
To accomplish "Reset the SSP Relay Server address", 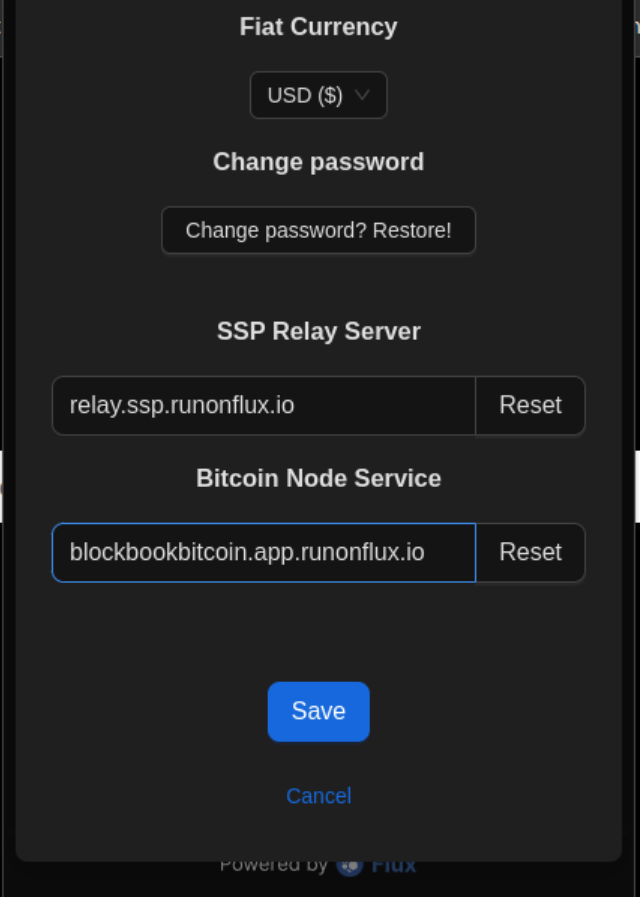I will [530, 406].
